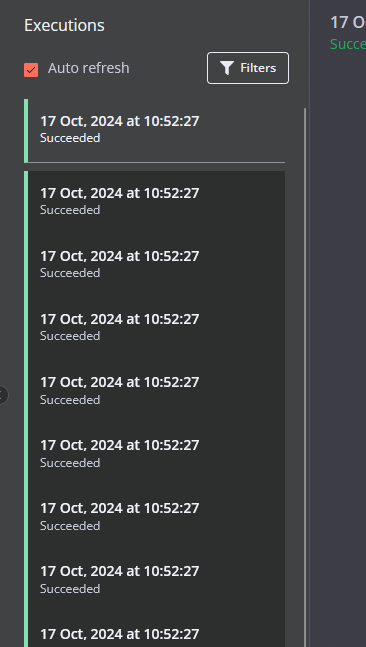
Task: Click the Executions panel heading
Action: pos(64,26)
